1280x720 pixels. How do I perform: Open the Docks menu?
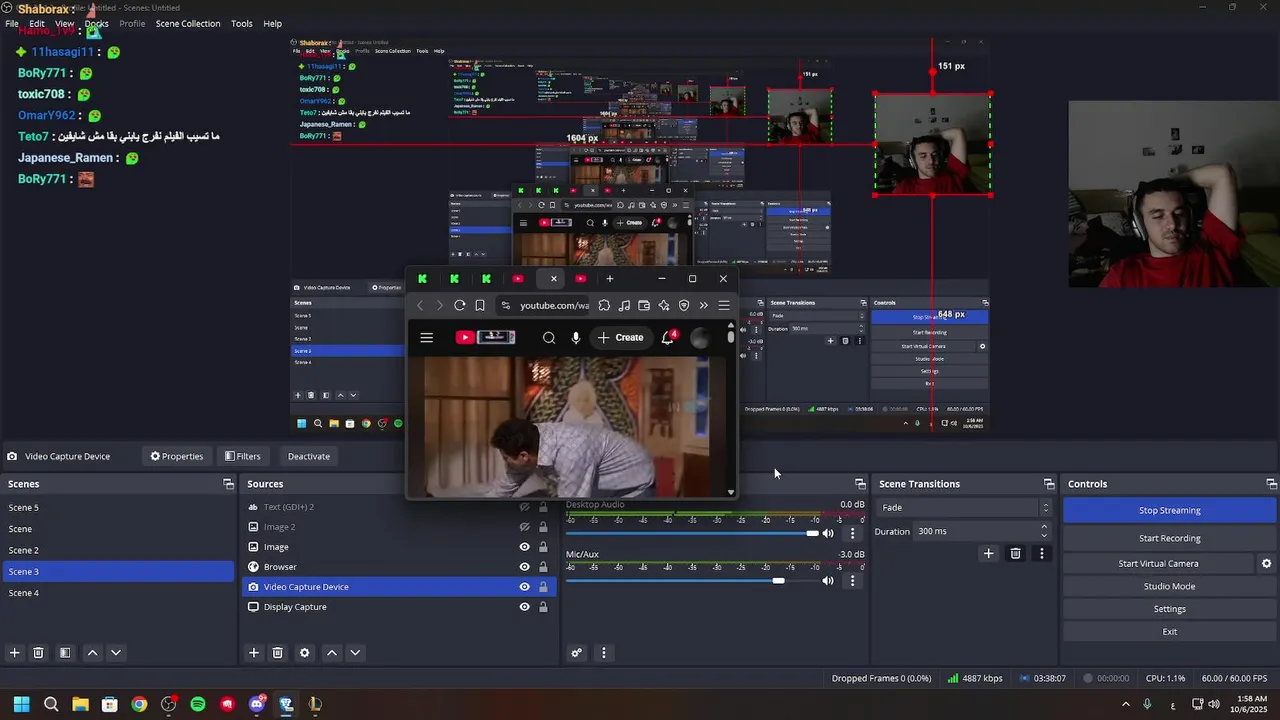pos(96,23)
